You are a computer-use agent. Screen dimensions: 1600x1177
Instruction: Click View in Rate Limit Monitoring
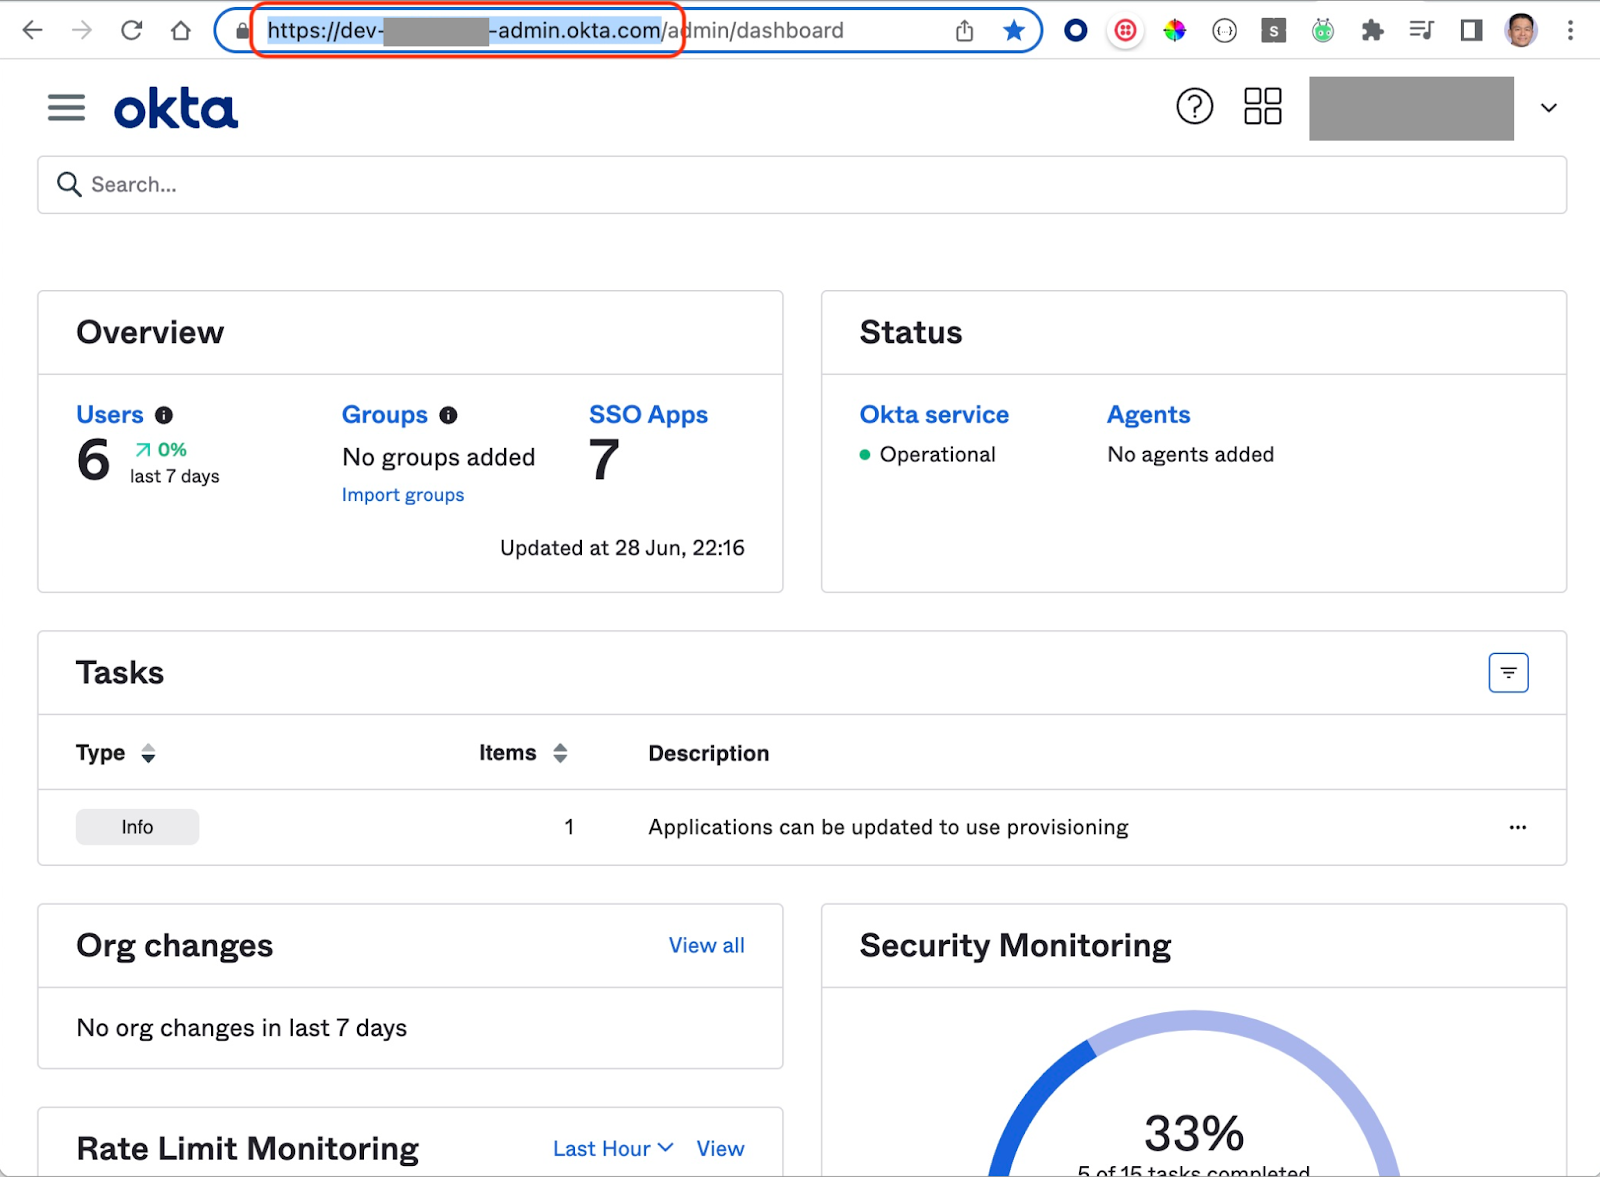pyautogui.click(x=720, y=1149)
